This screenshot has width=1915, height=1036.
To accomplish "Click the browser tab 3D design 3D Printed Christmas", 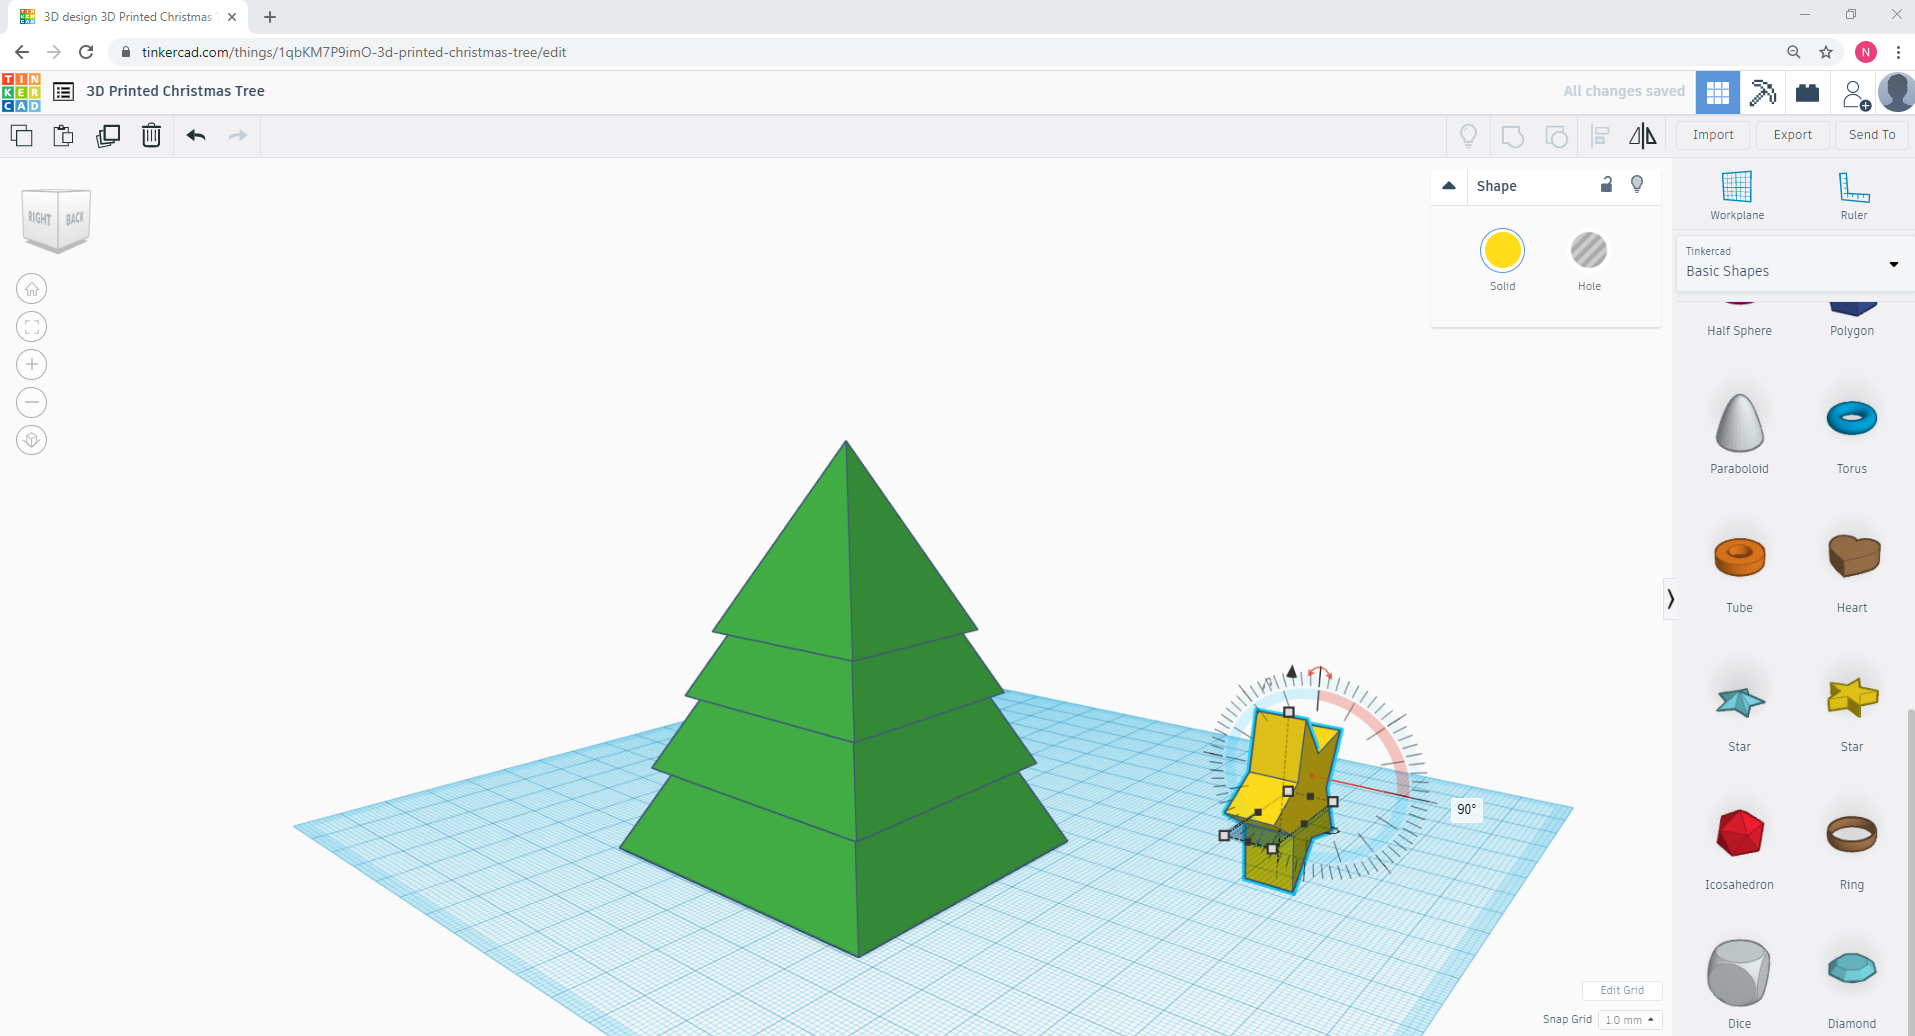I will 127,17.
